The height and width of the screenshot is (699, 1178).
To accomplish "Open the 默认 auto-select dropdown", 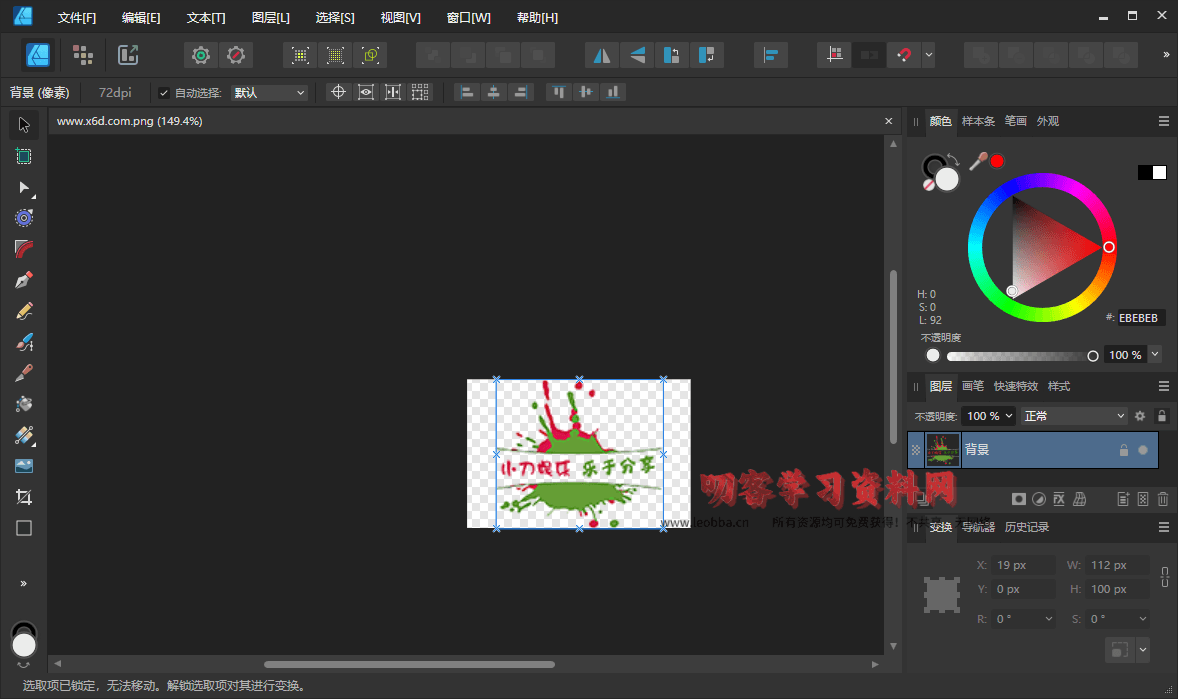I will 269,93.
